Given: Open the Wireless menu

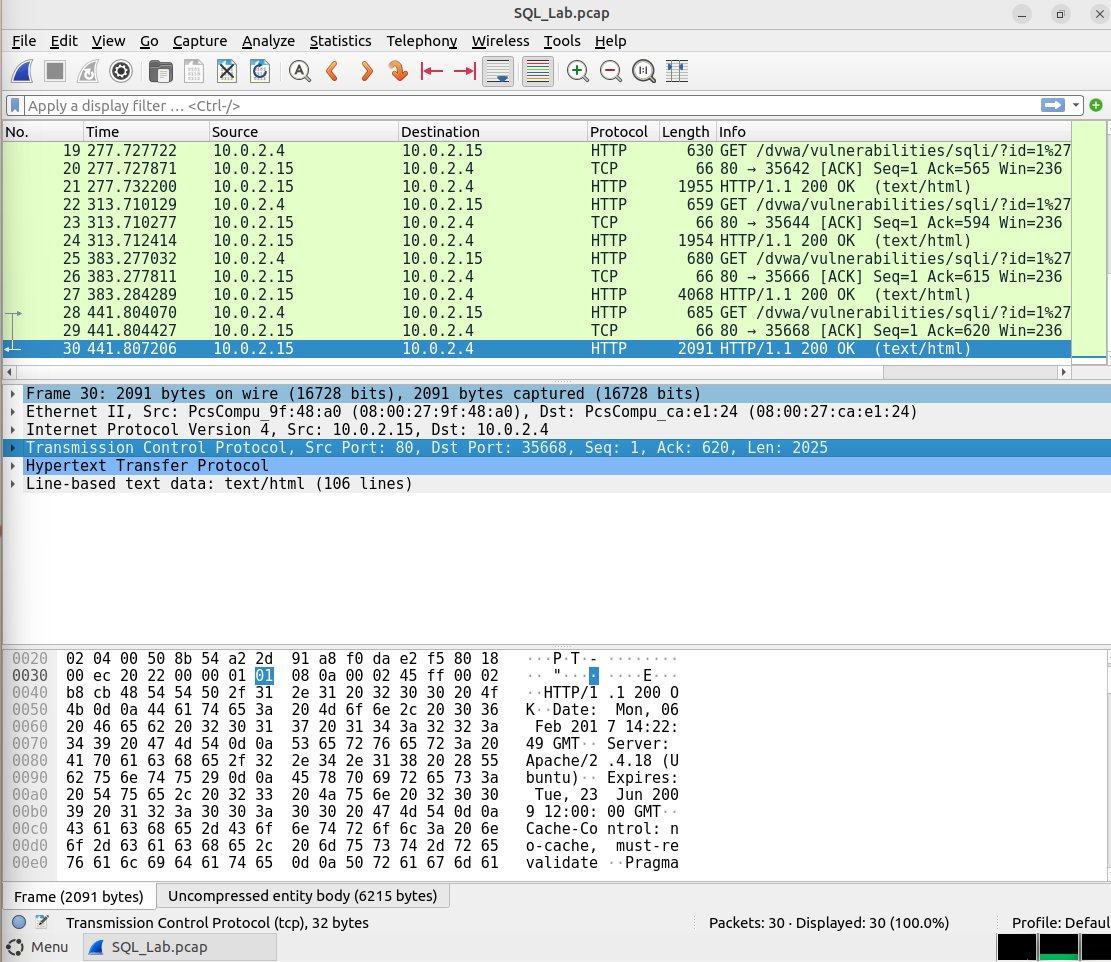Looking at the screenshot, I should [500, 41].
